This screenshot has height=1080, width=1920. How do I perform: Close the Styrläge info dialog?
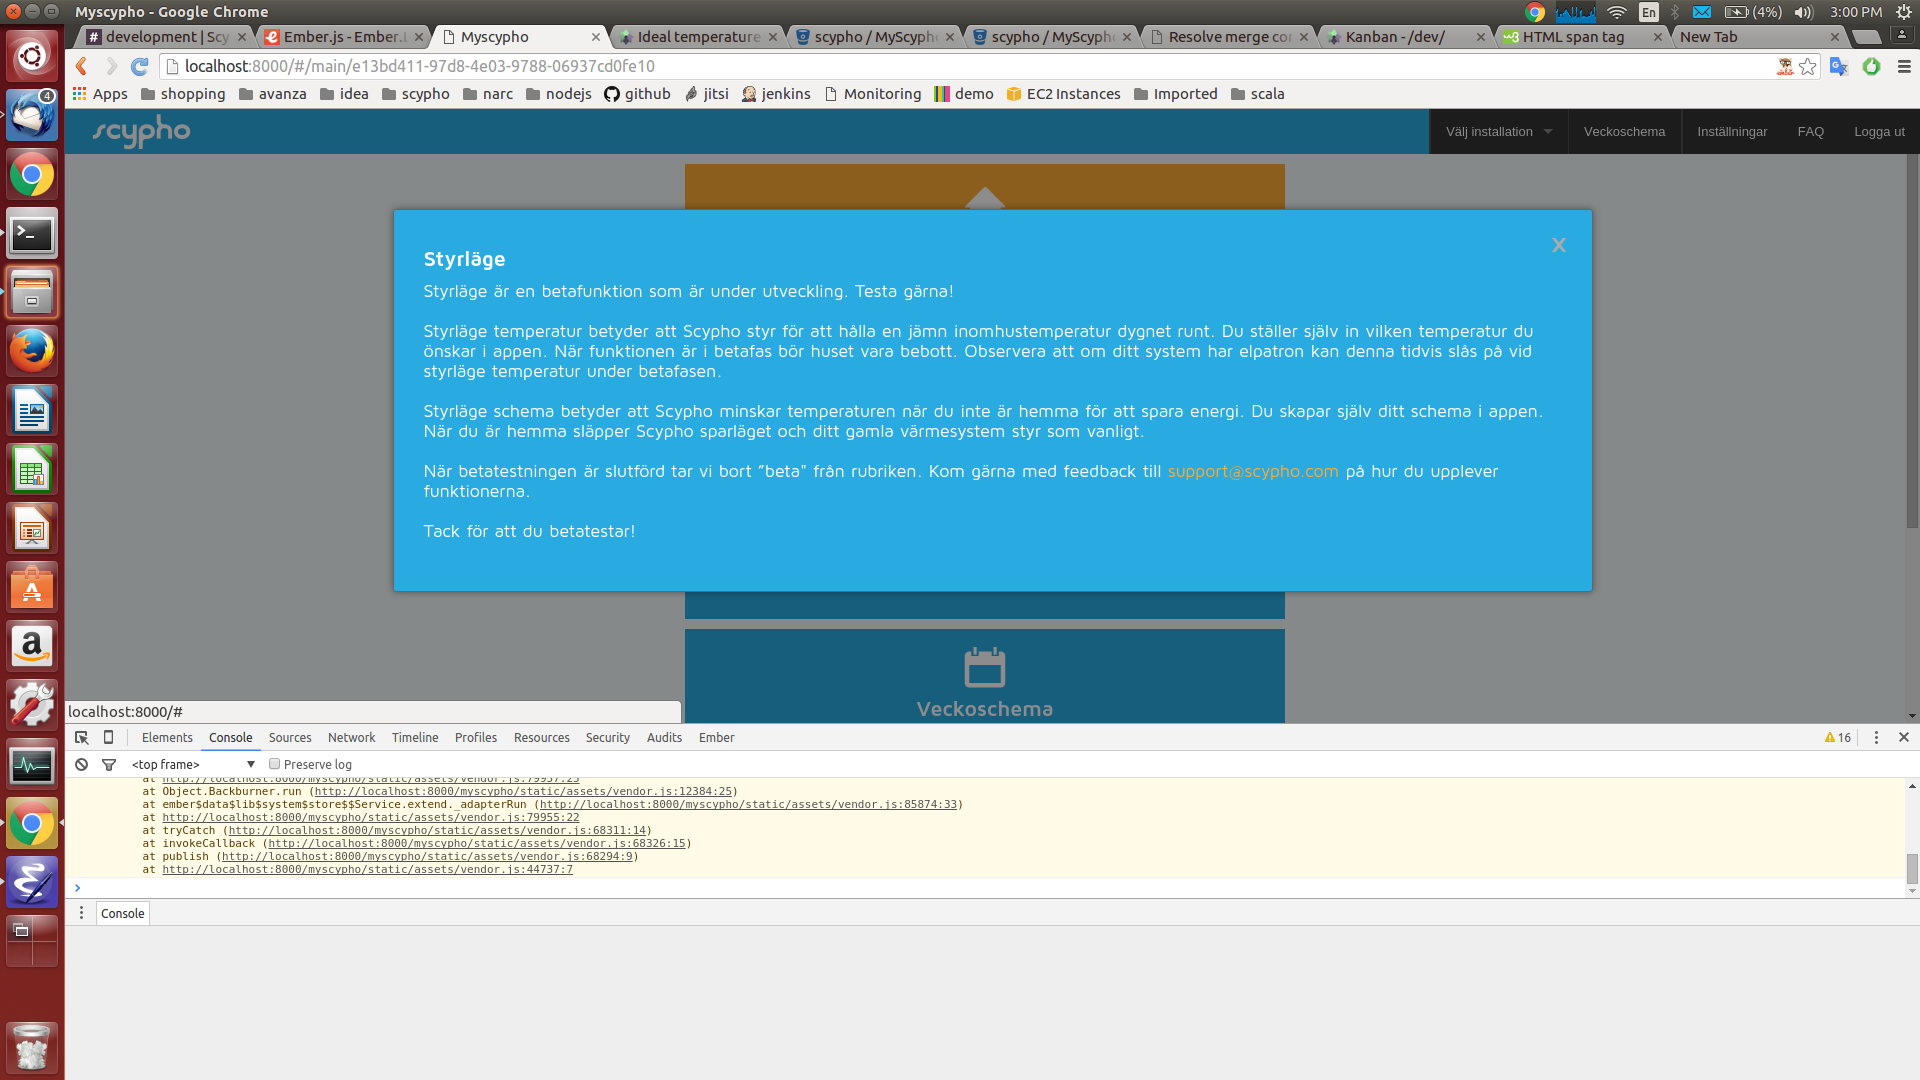tap(1558, 245)
